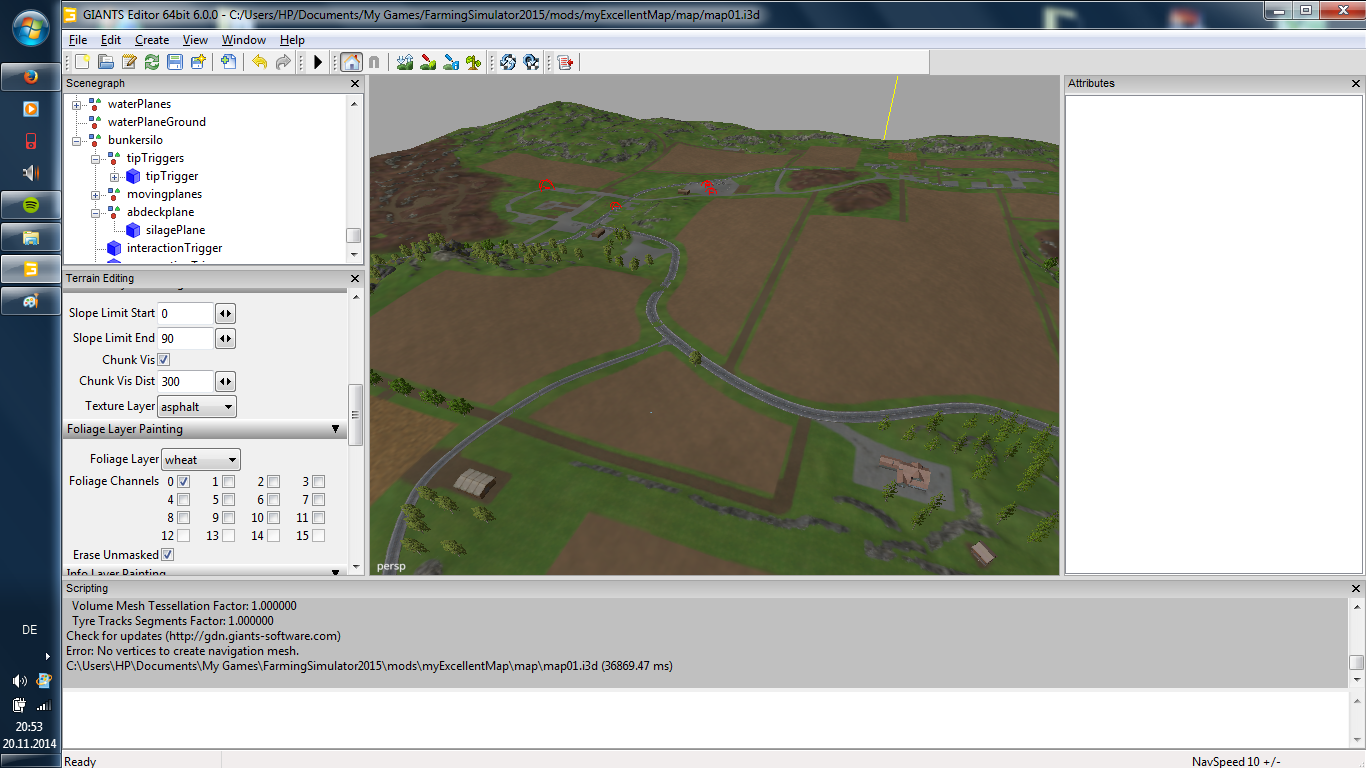Open Firefox from the Windows taskbar
This screenshot has width=1366, height=768.
30,76
